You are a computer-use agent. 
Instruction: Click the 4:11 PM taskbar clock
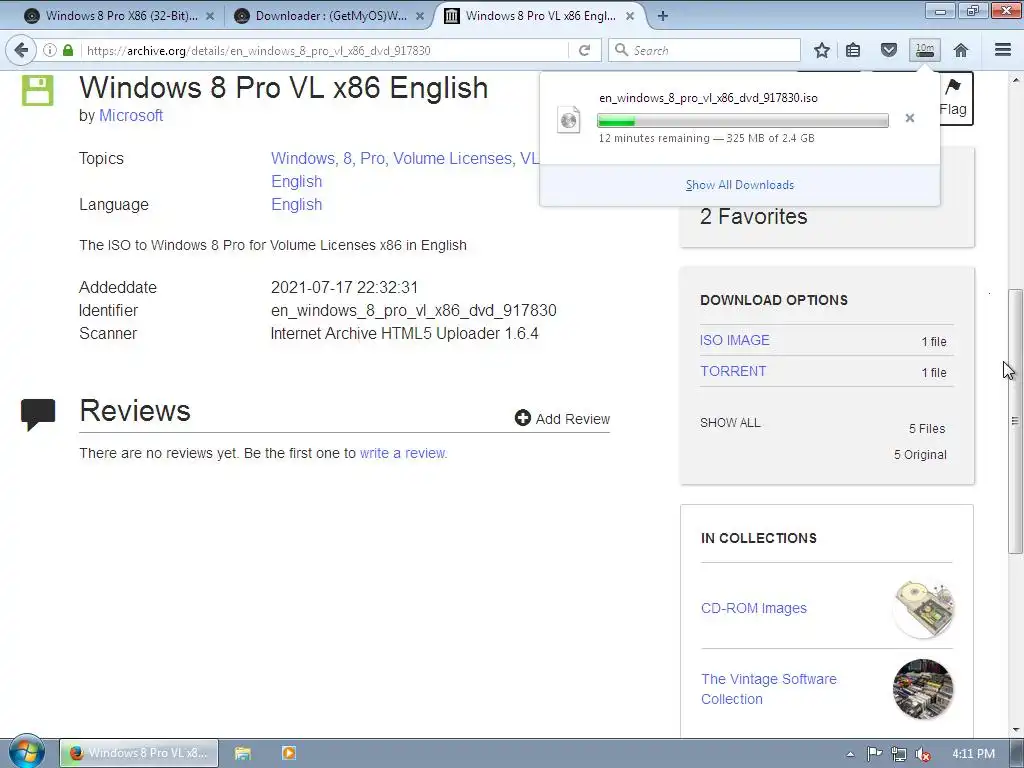[x=973, y=754]
